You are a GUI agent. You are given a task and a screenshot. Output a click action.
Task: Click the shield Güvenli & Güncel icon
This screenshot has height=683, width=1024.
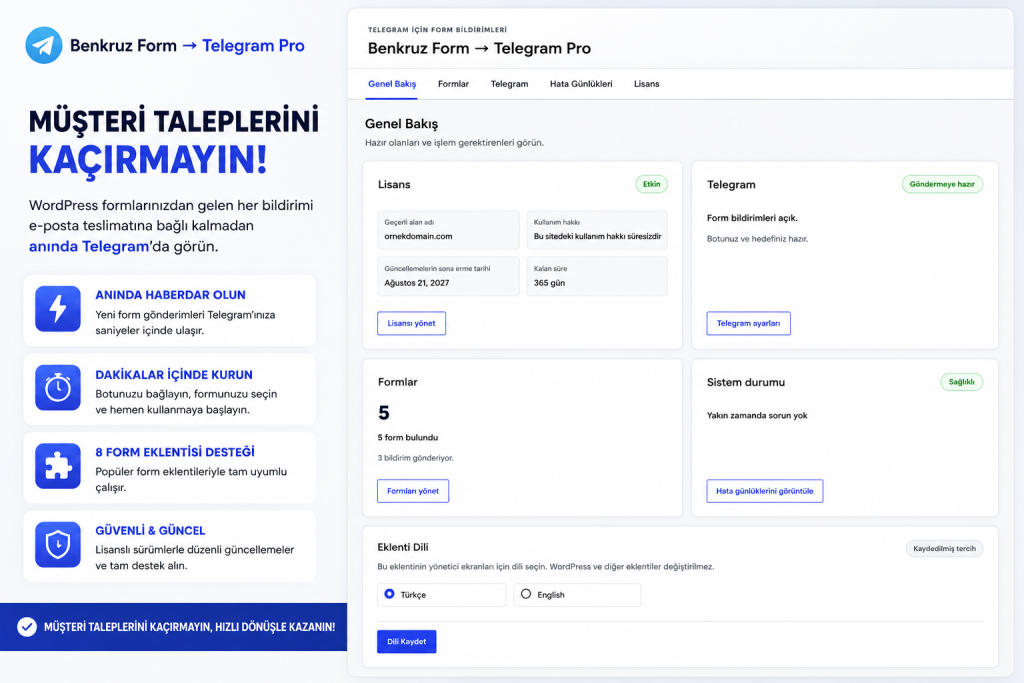pos(58,545)
